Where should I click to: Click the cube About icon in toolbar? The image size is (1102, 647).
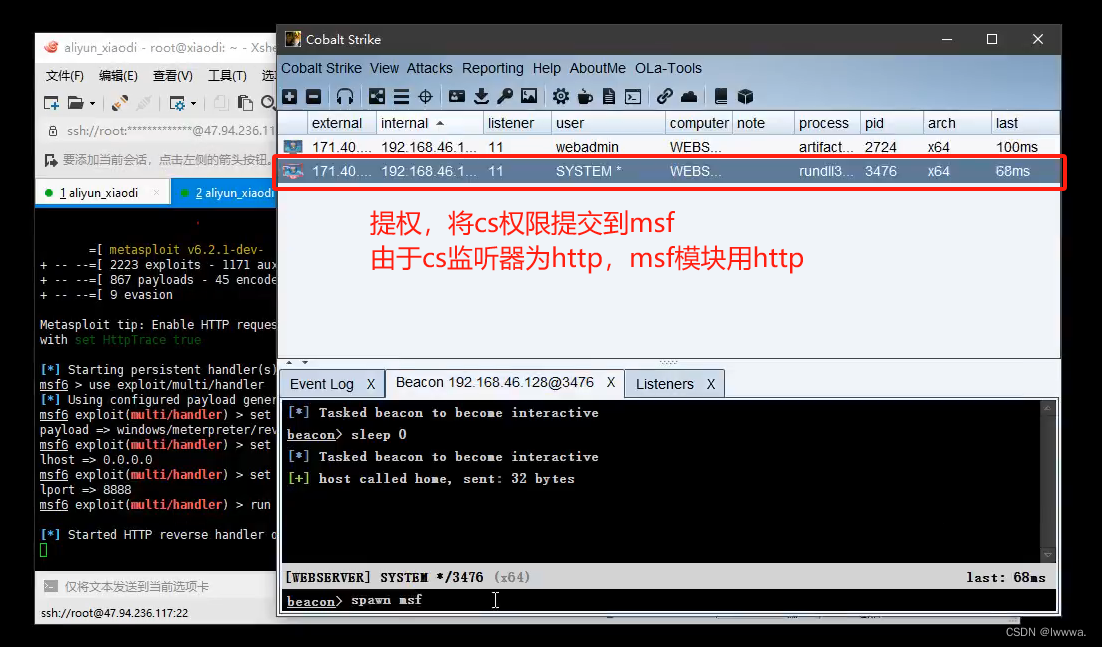(745, 96)
